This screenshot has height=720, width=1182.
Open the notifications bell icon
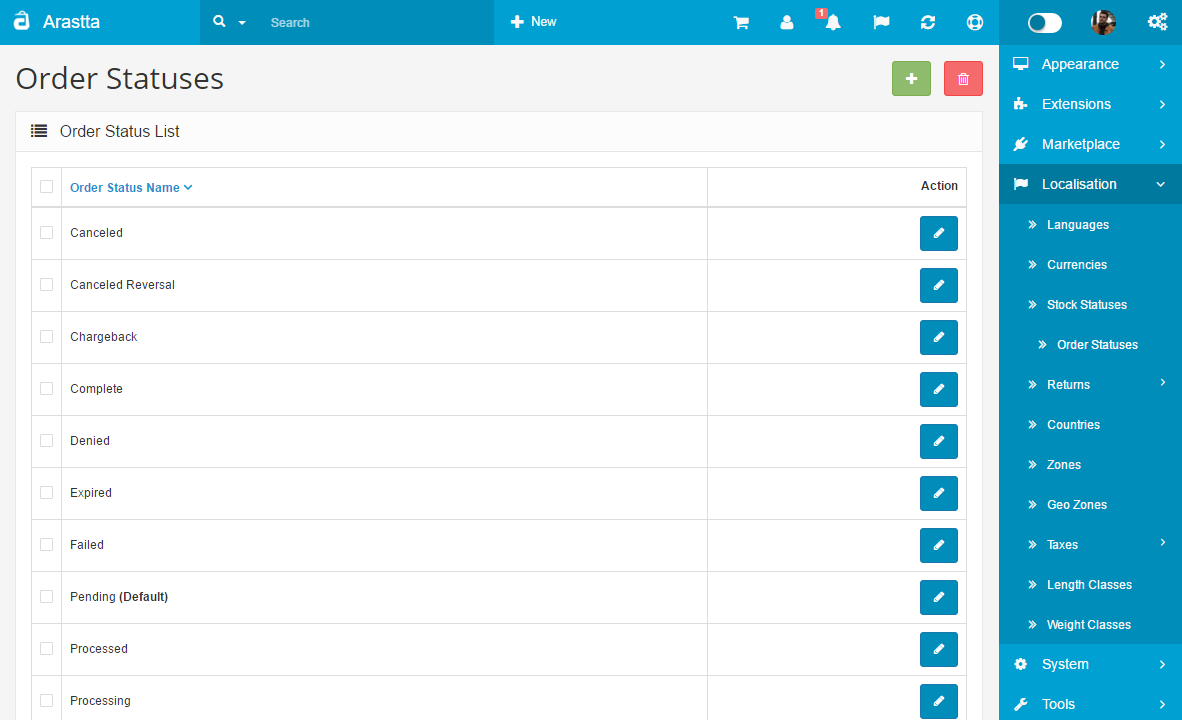[x=832, y=23]
